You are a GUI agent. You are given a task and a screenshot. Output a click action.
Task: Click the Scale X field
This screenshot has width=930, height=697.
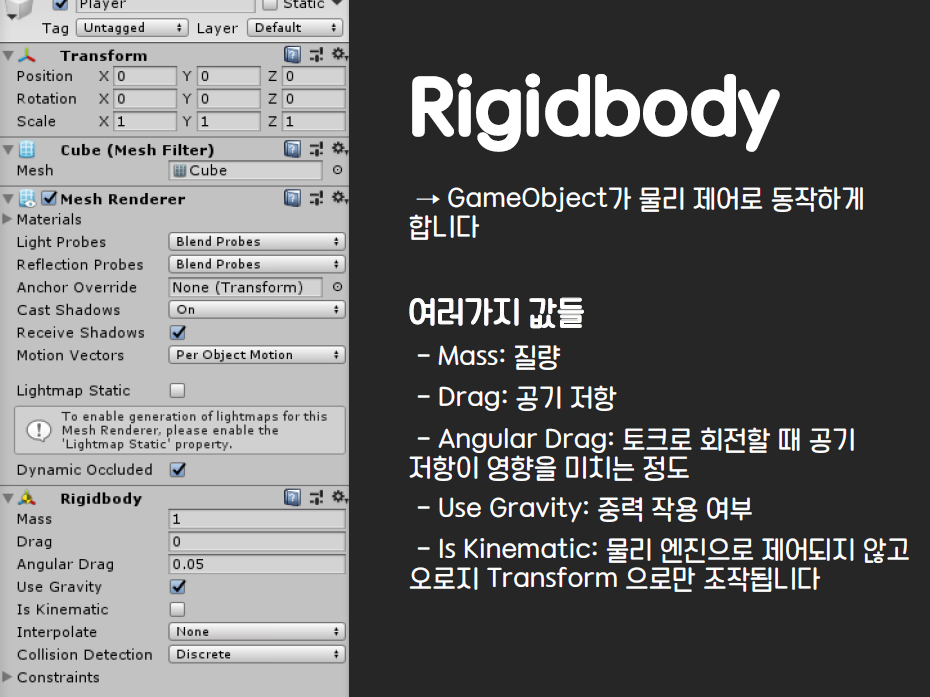coord(145,122)
